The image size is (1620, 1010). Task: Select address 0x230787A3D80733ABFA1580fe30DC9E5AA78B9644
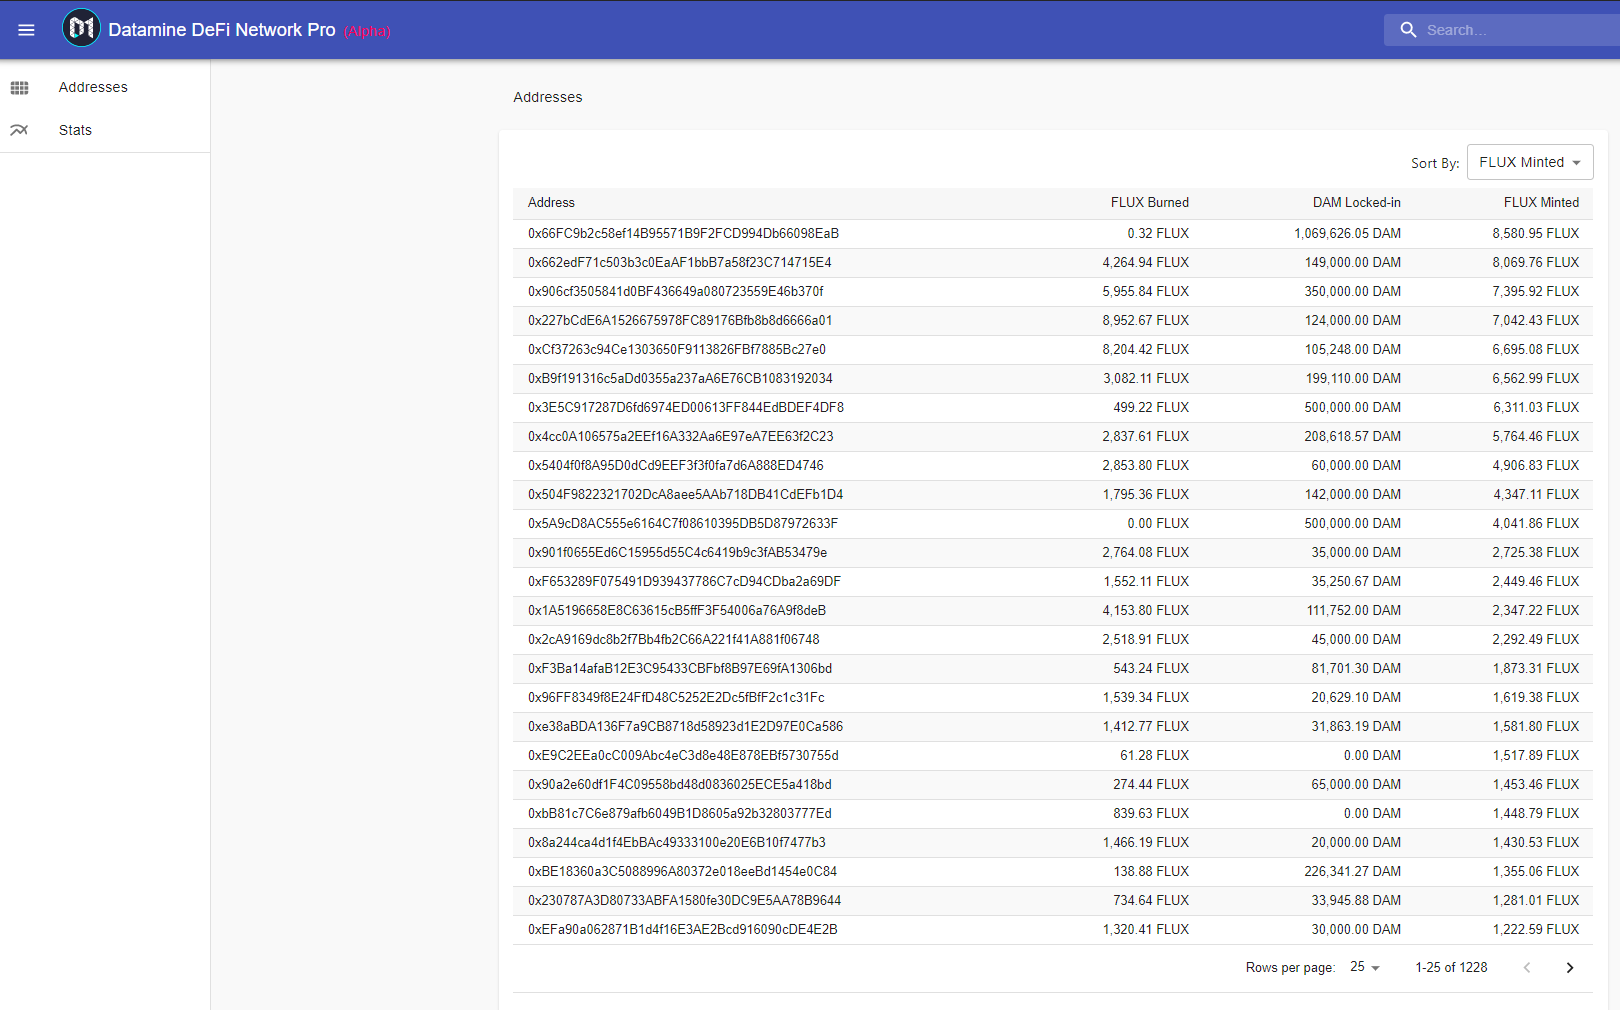click(685, 901)
